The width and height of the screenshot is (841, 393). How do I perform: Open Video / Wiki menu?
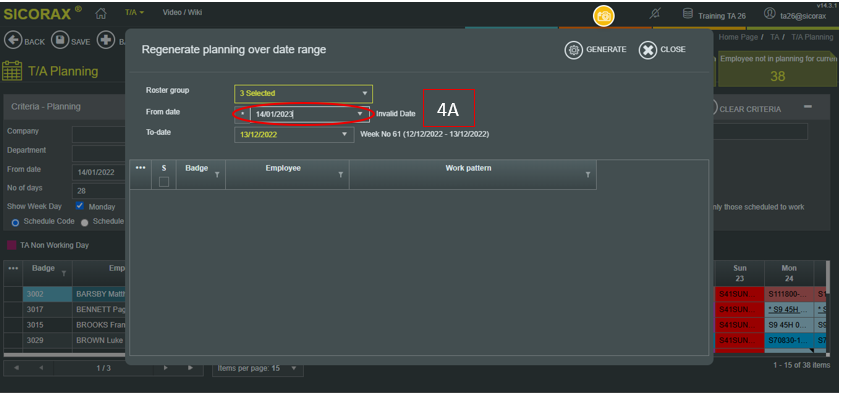[x=182, y=12]
